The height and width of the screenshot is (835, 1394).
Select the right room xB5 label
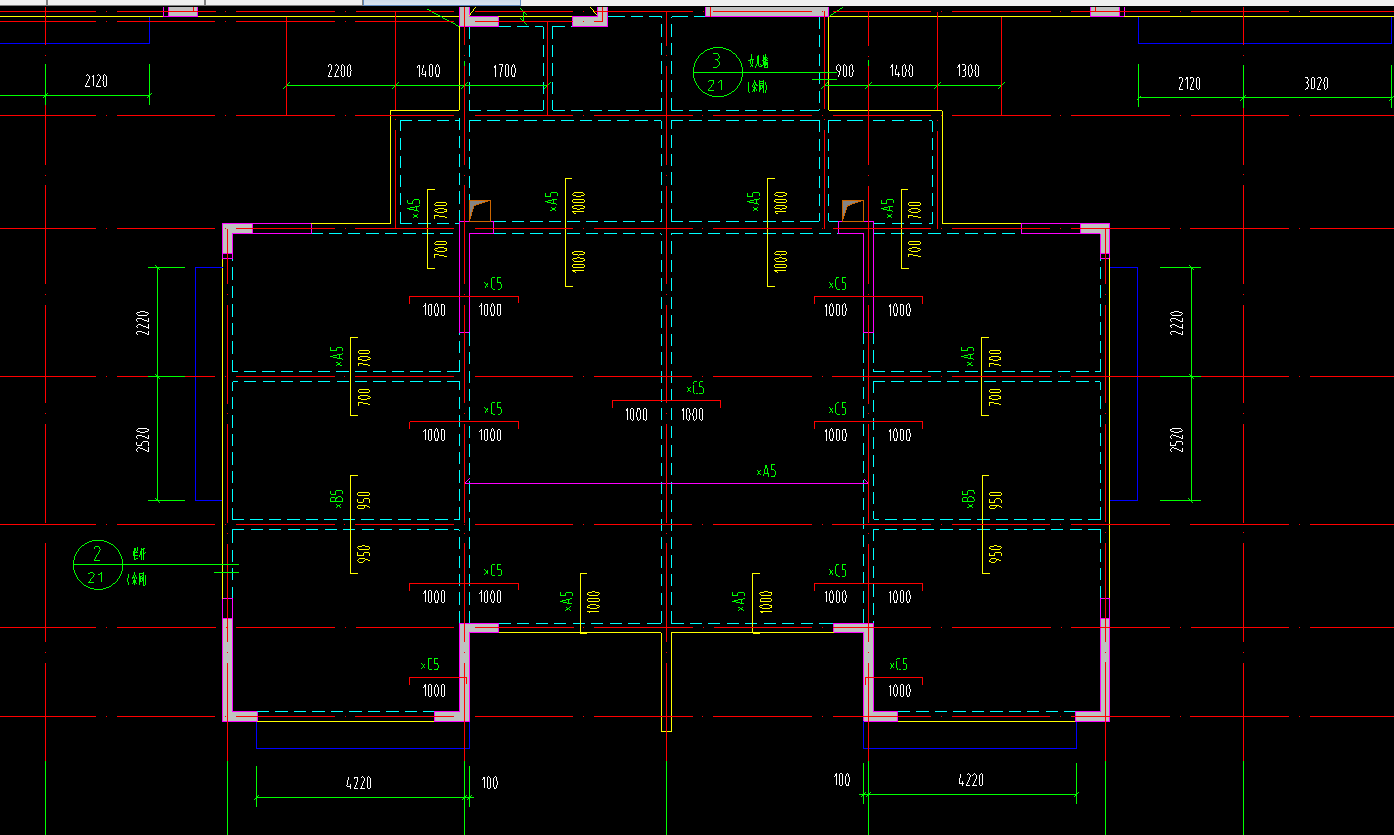(x=967, y=498)
